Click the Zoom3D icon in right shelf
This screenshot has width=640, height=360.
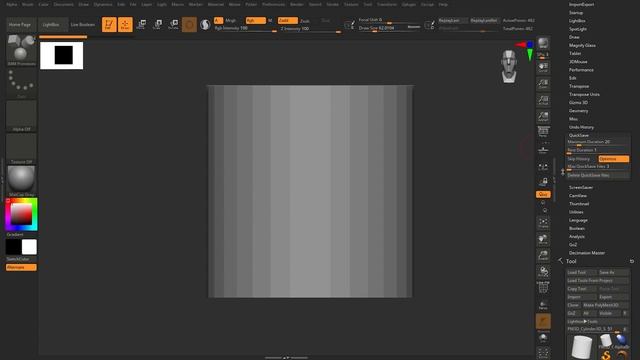(543, 256)
